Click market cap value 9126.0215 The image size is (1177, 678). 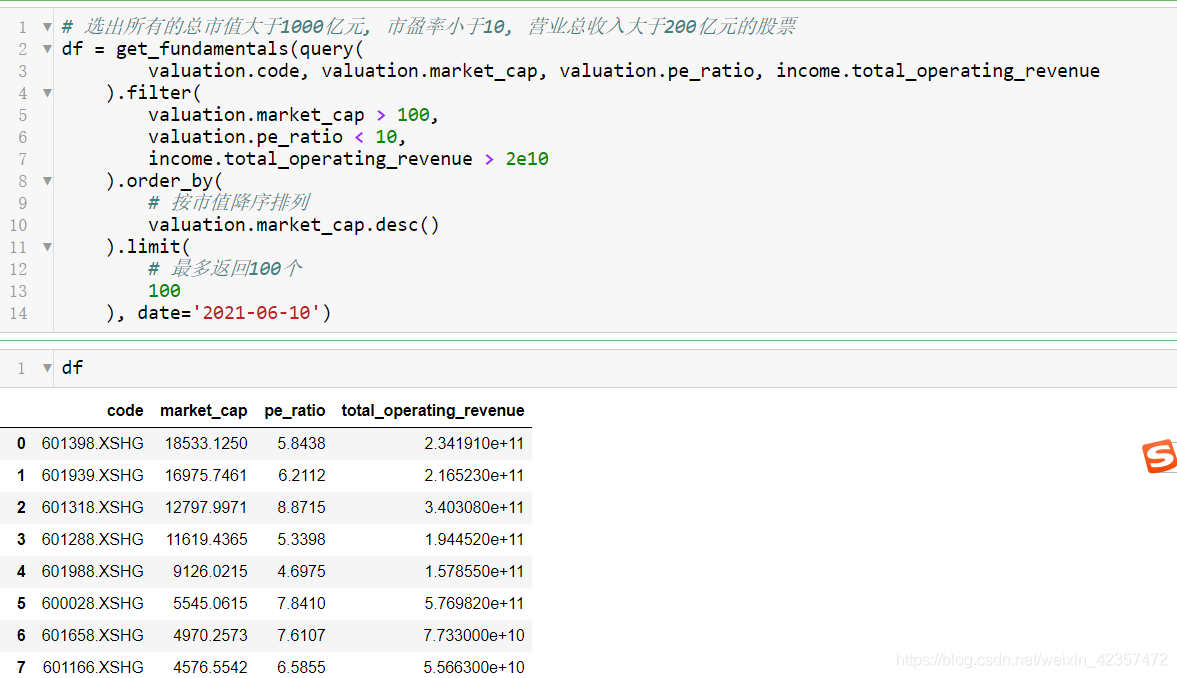click(x=210, y=571)
